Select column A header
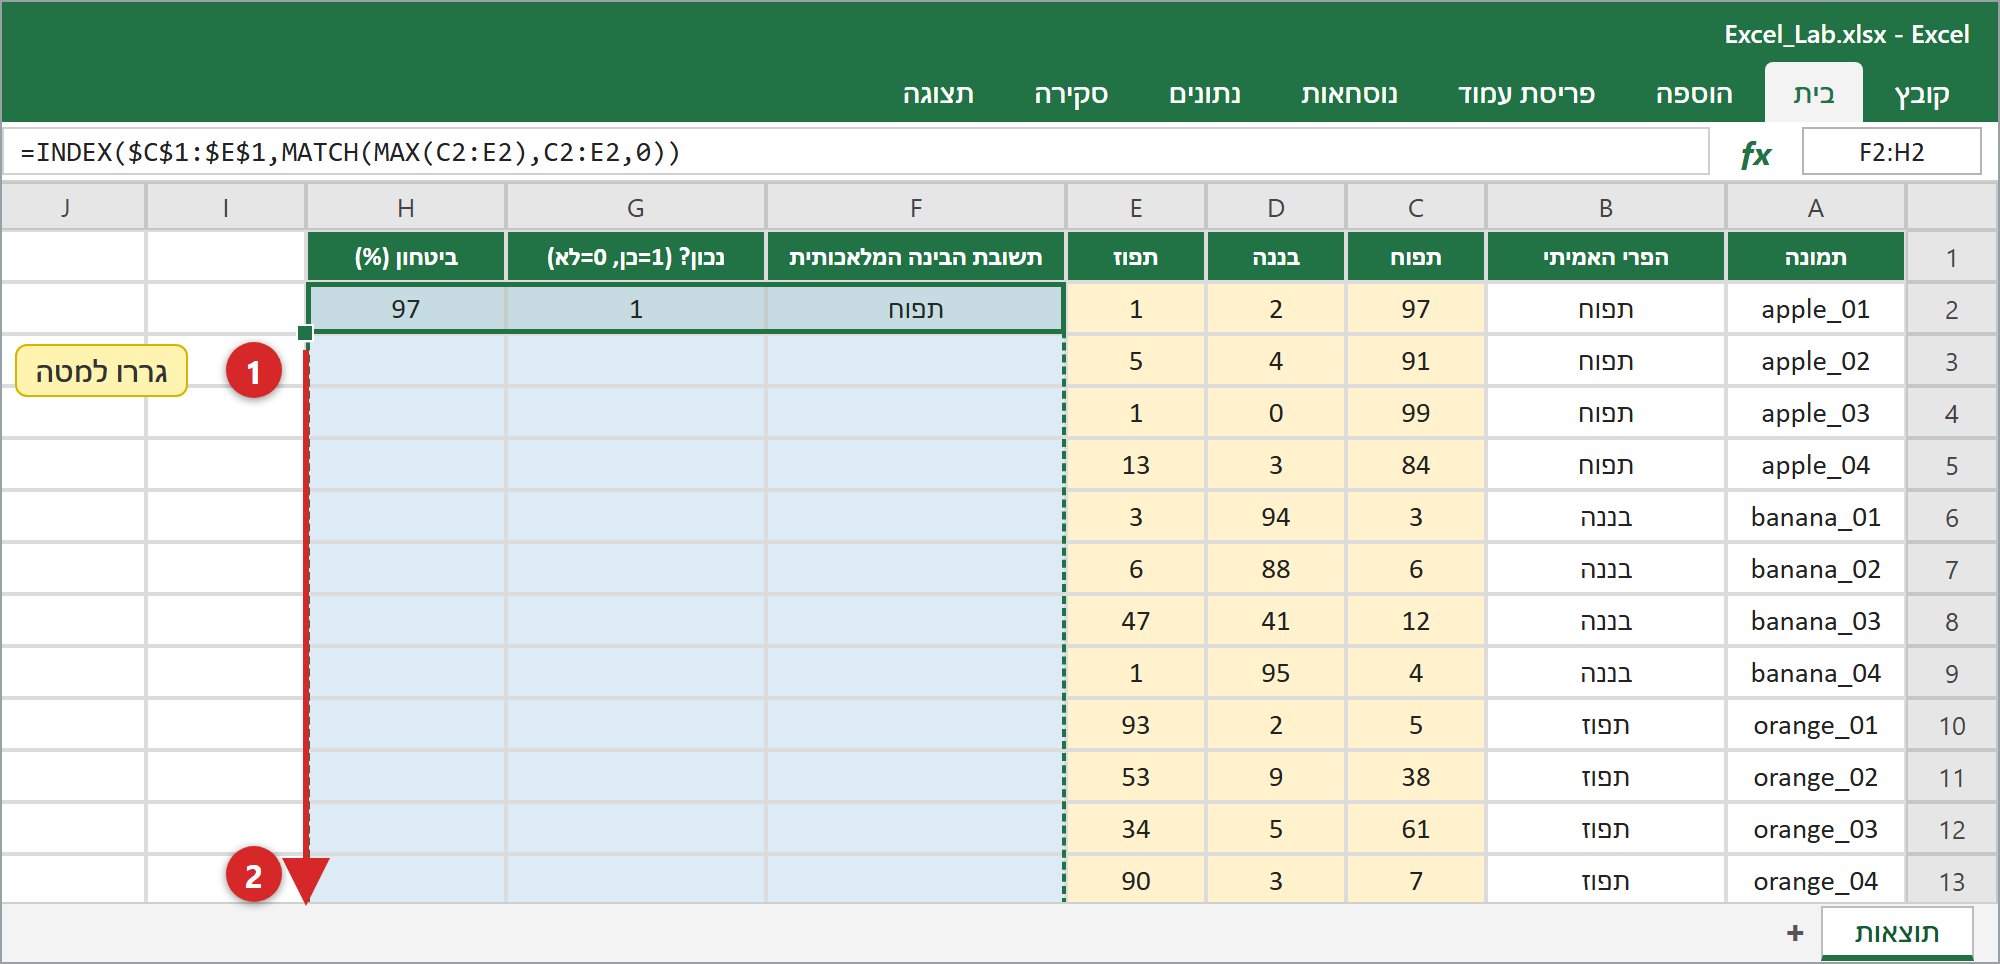 [1816, 208]
